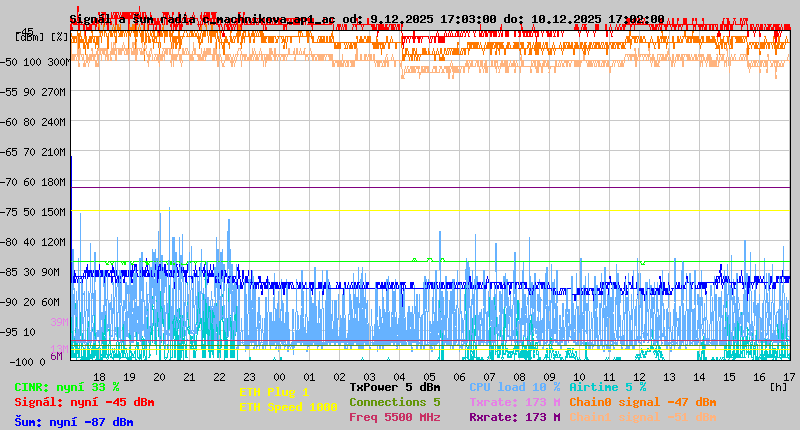Click the Txrate 173 M label
Image resolution: width=800 pixels, height=430 pixels.
[x=514, y=402]
